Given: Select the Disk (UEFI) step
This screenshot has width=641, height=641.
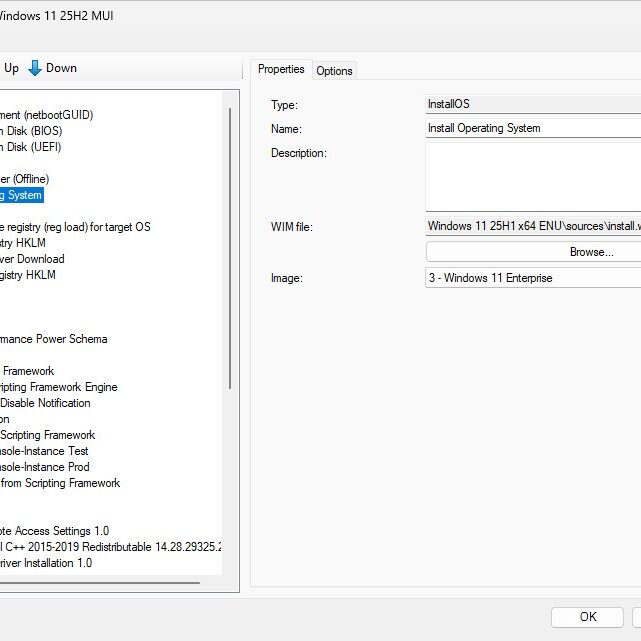Looking at the screenshot, I should (x=33, y=147).
